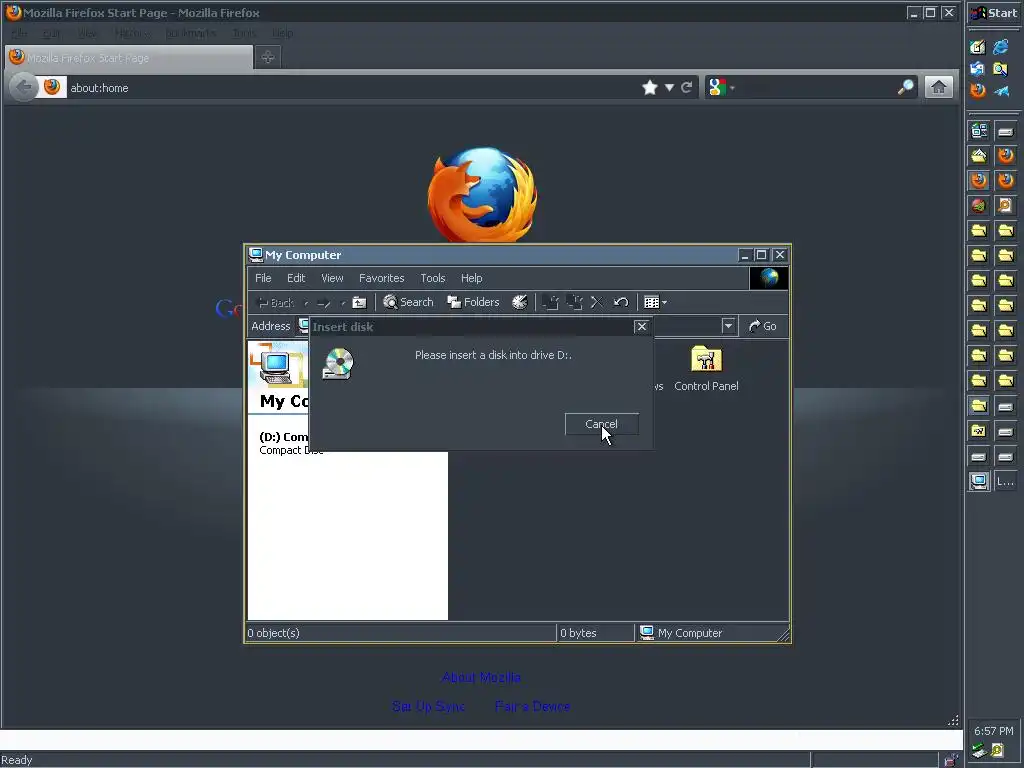Open the Favorites menu in My Computer
Screen dimensions: 1024x768
coord(381,278)
